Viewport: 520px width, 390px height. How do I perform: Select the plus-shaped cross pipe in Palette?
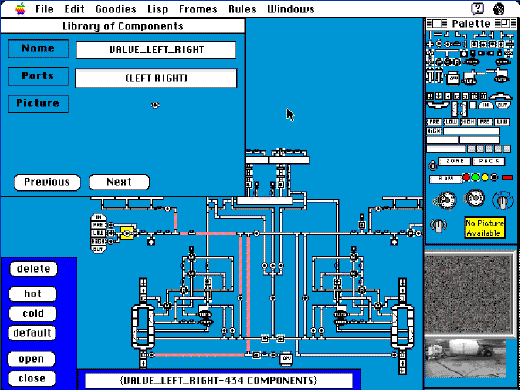(x=430, y=44)
